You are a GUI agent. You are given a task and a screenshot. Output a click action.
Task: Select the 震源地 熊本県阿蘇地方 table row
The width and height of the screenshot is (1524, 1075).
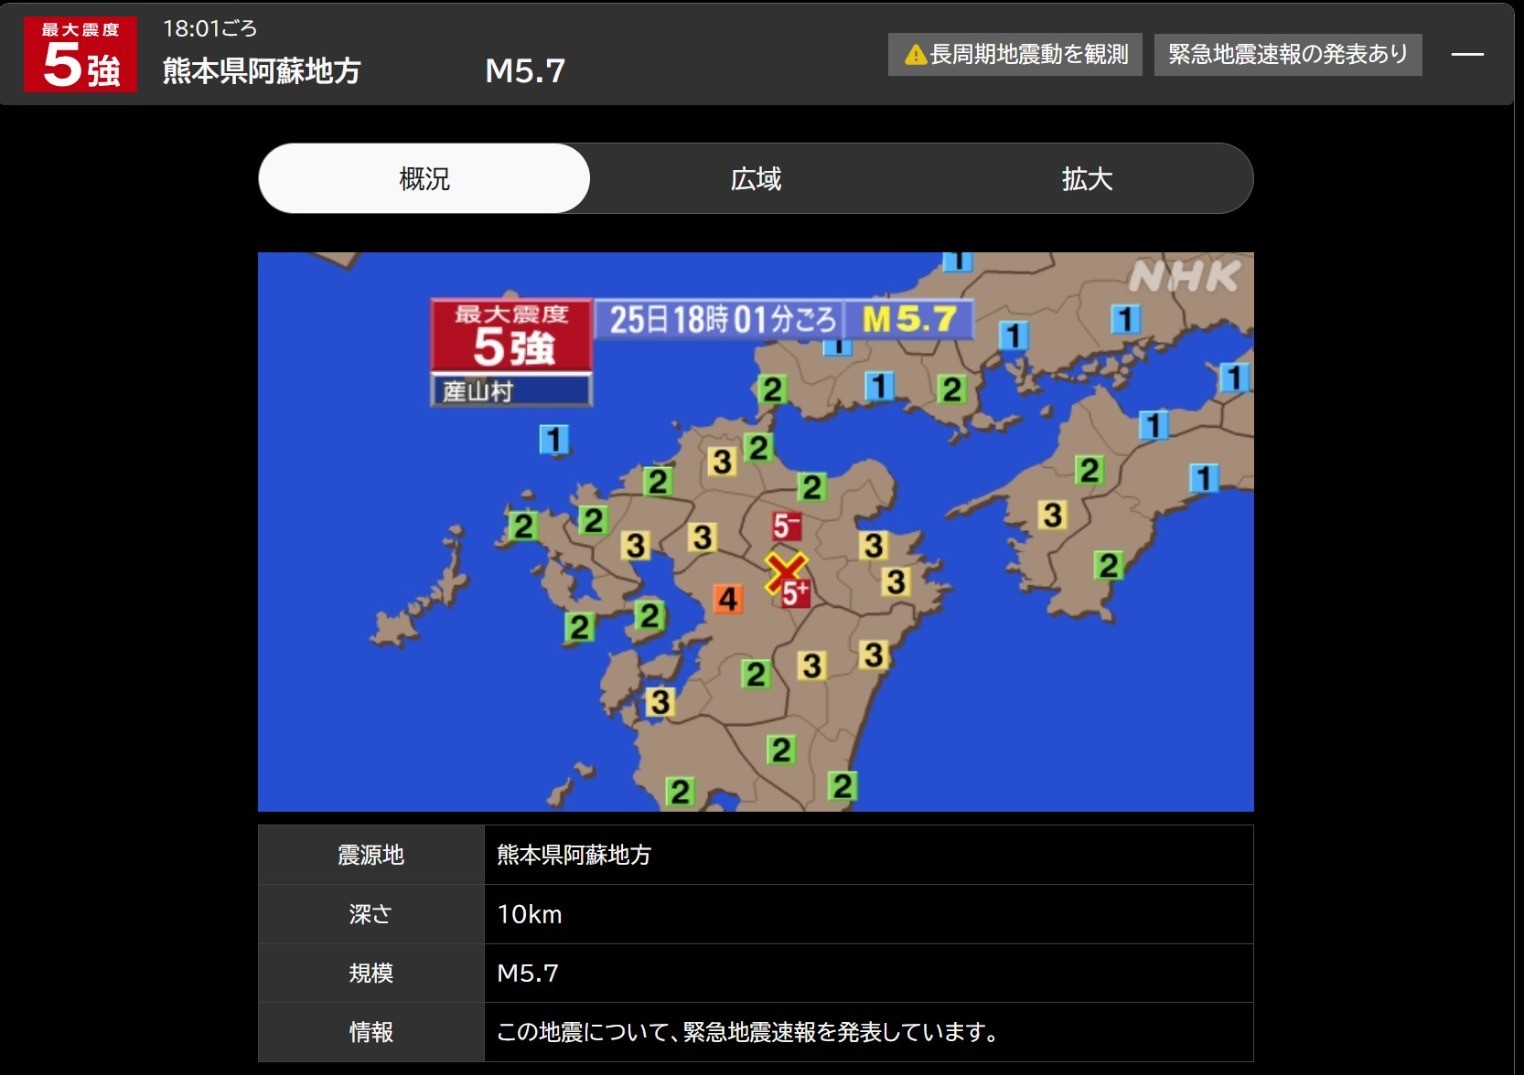coord(755,855)
